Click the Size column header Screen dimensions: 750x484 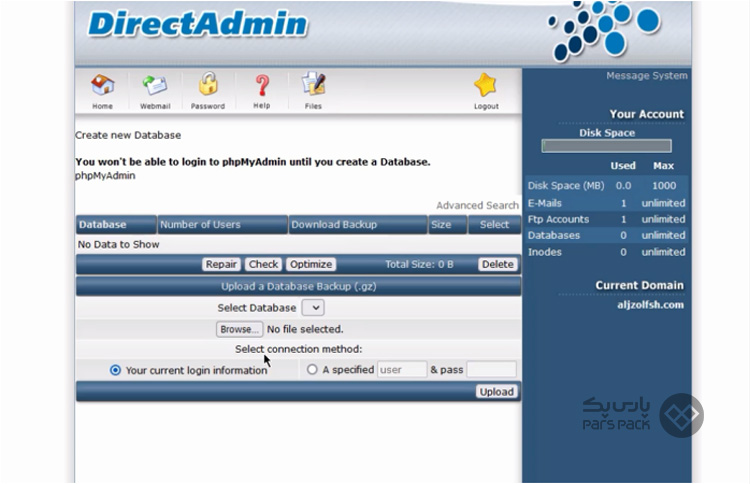coord(447,225)
